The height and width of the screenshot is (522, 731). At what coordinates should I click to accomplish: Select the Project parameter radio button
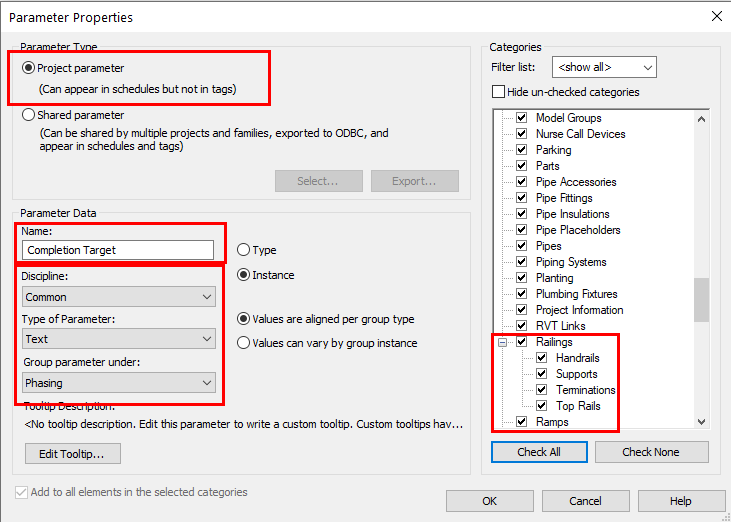pos(29,69)
